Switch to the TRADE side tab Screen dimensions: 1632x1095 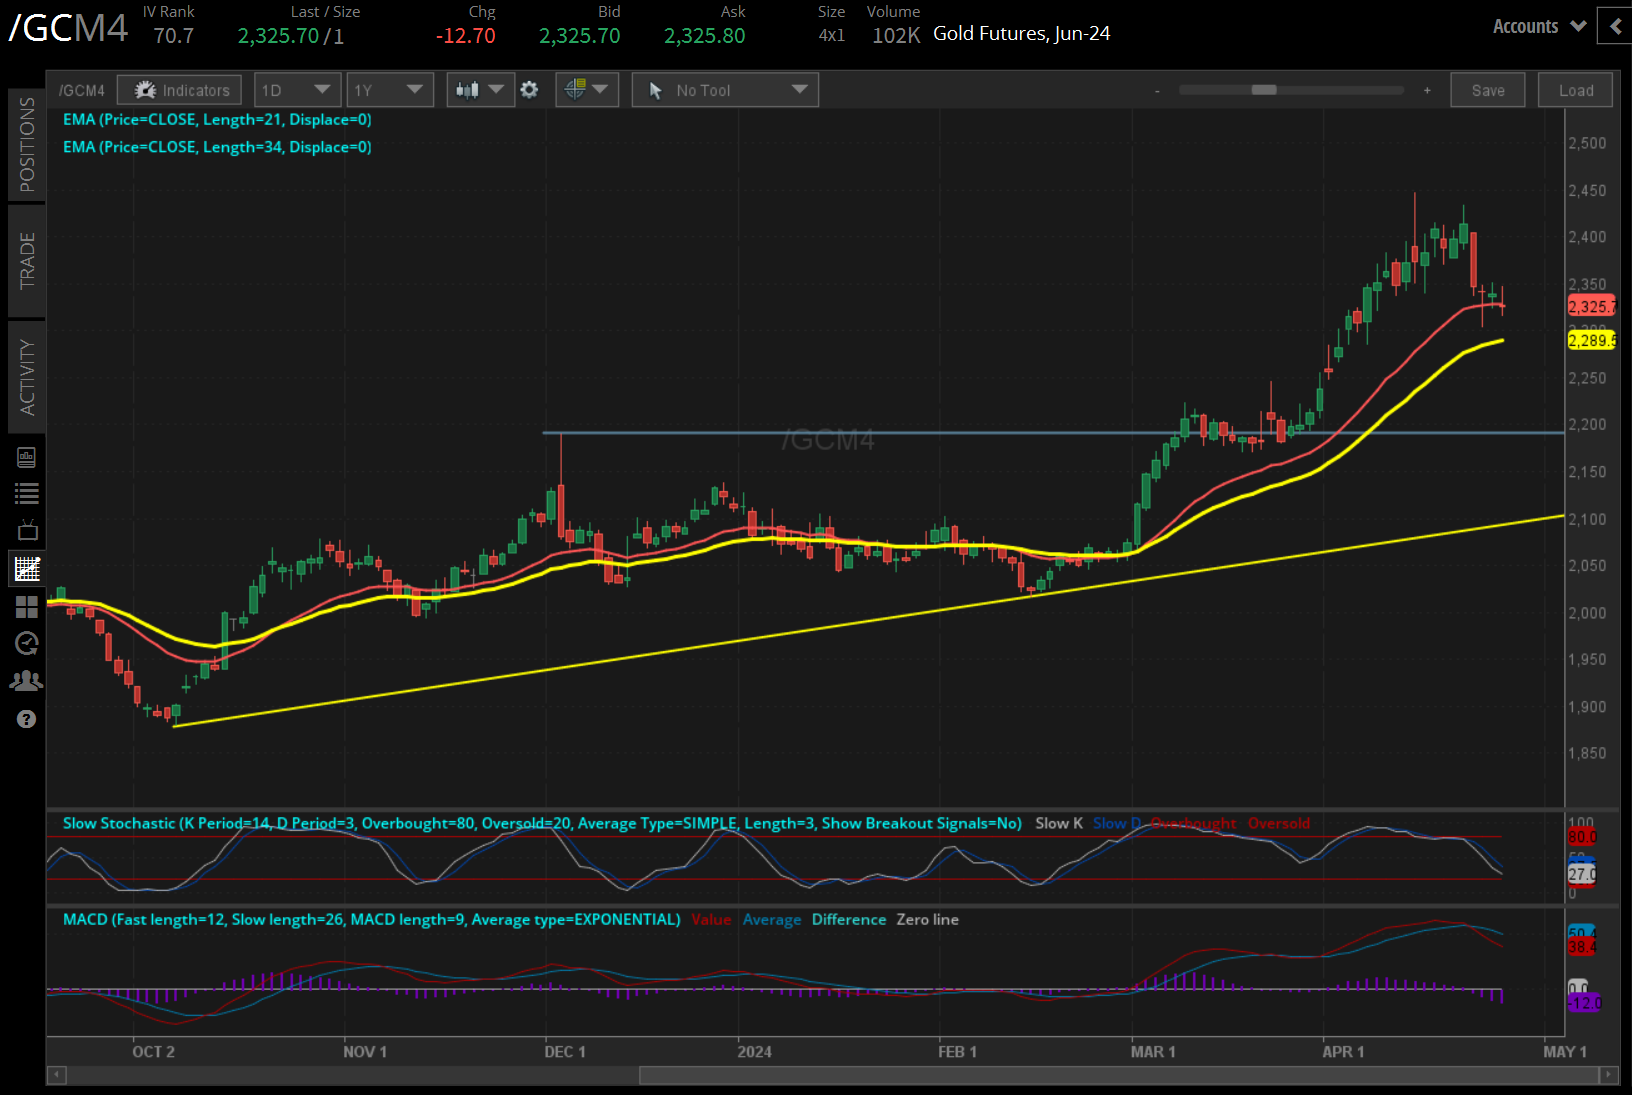point(27,261)
